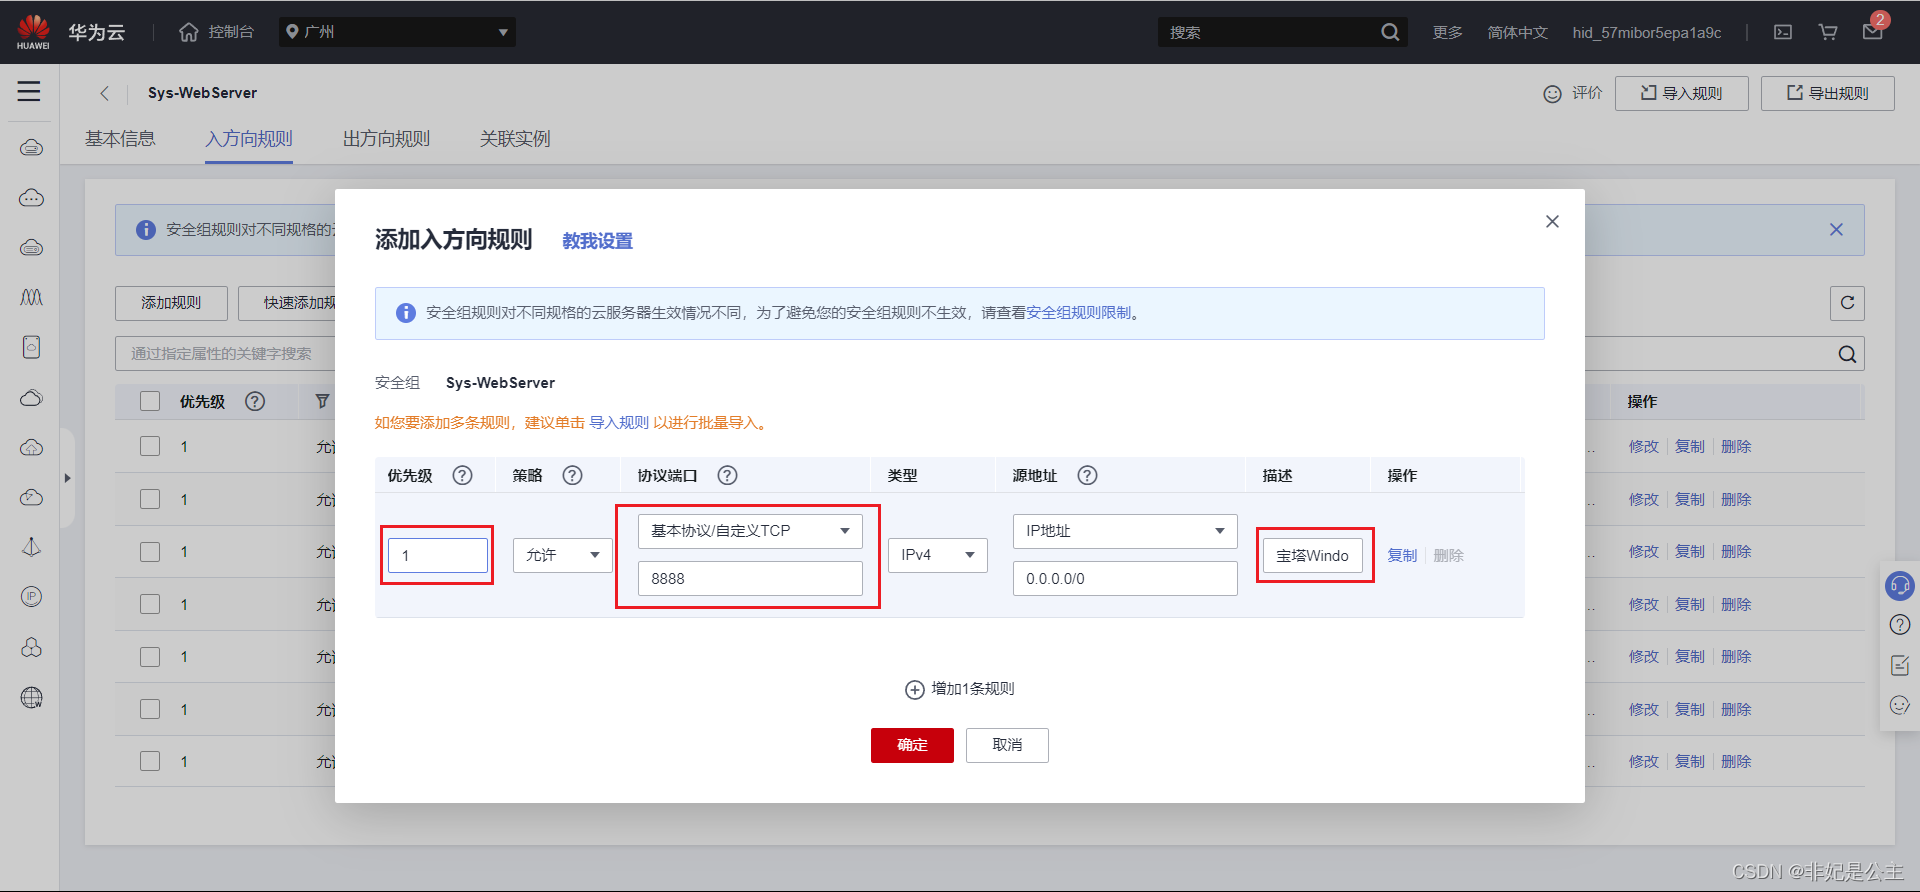Tick the sixth rule row checkbox
Screen dimensions: 1920x892
click(x=150, y=709)
